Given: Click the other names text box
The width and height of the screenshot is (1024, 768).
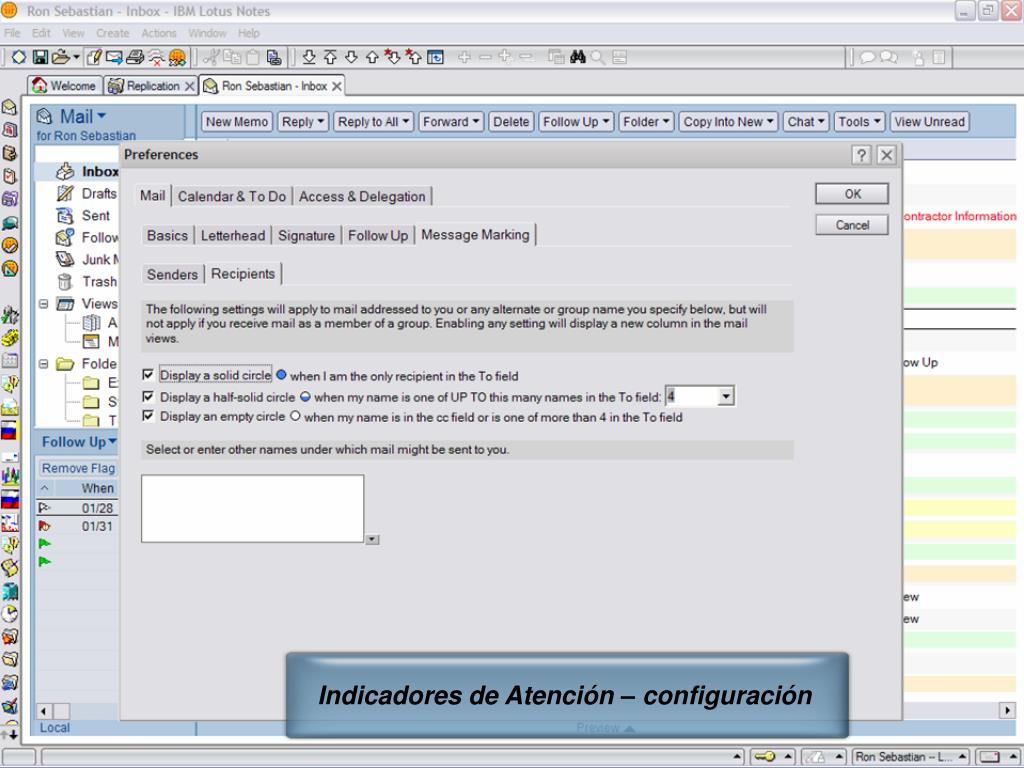Looking at the screenshot, I should click(x=252, y=509).
